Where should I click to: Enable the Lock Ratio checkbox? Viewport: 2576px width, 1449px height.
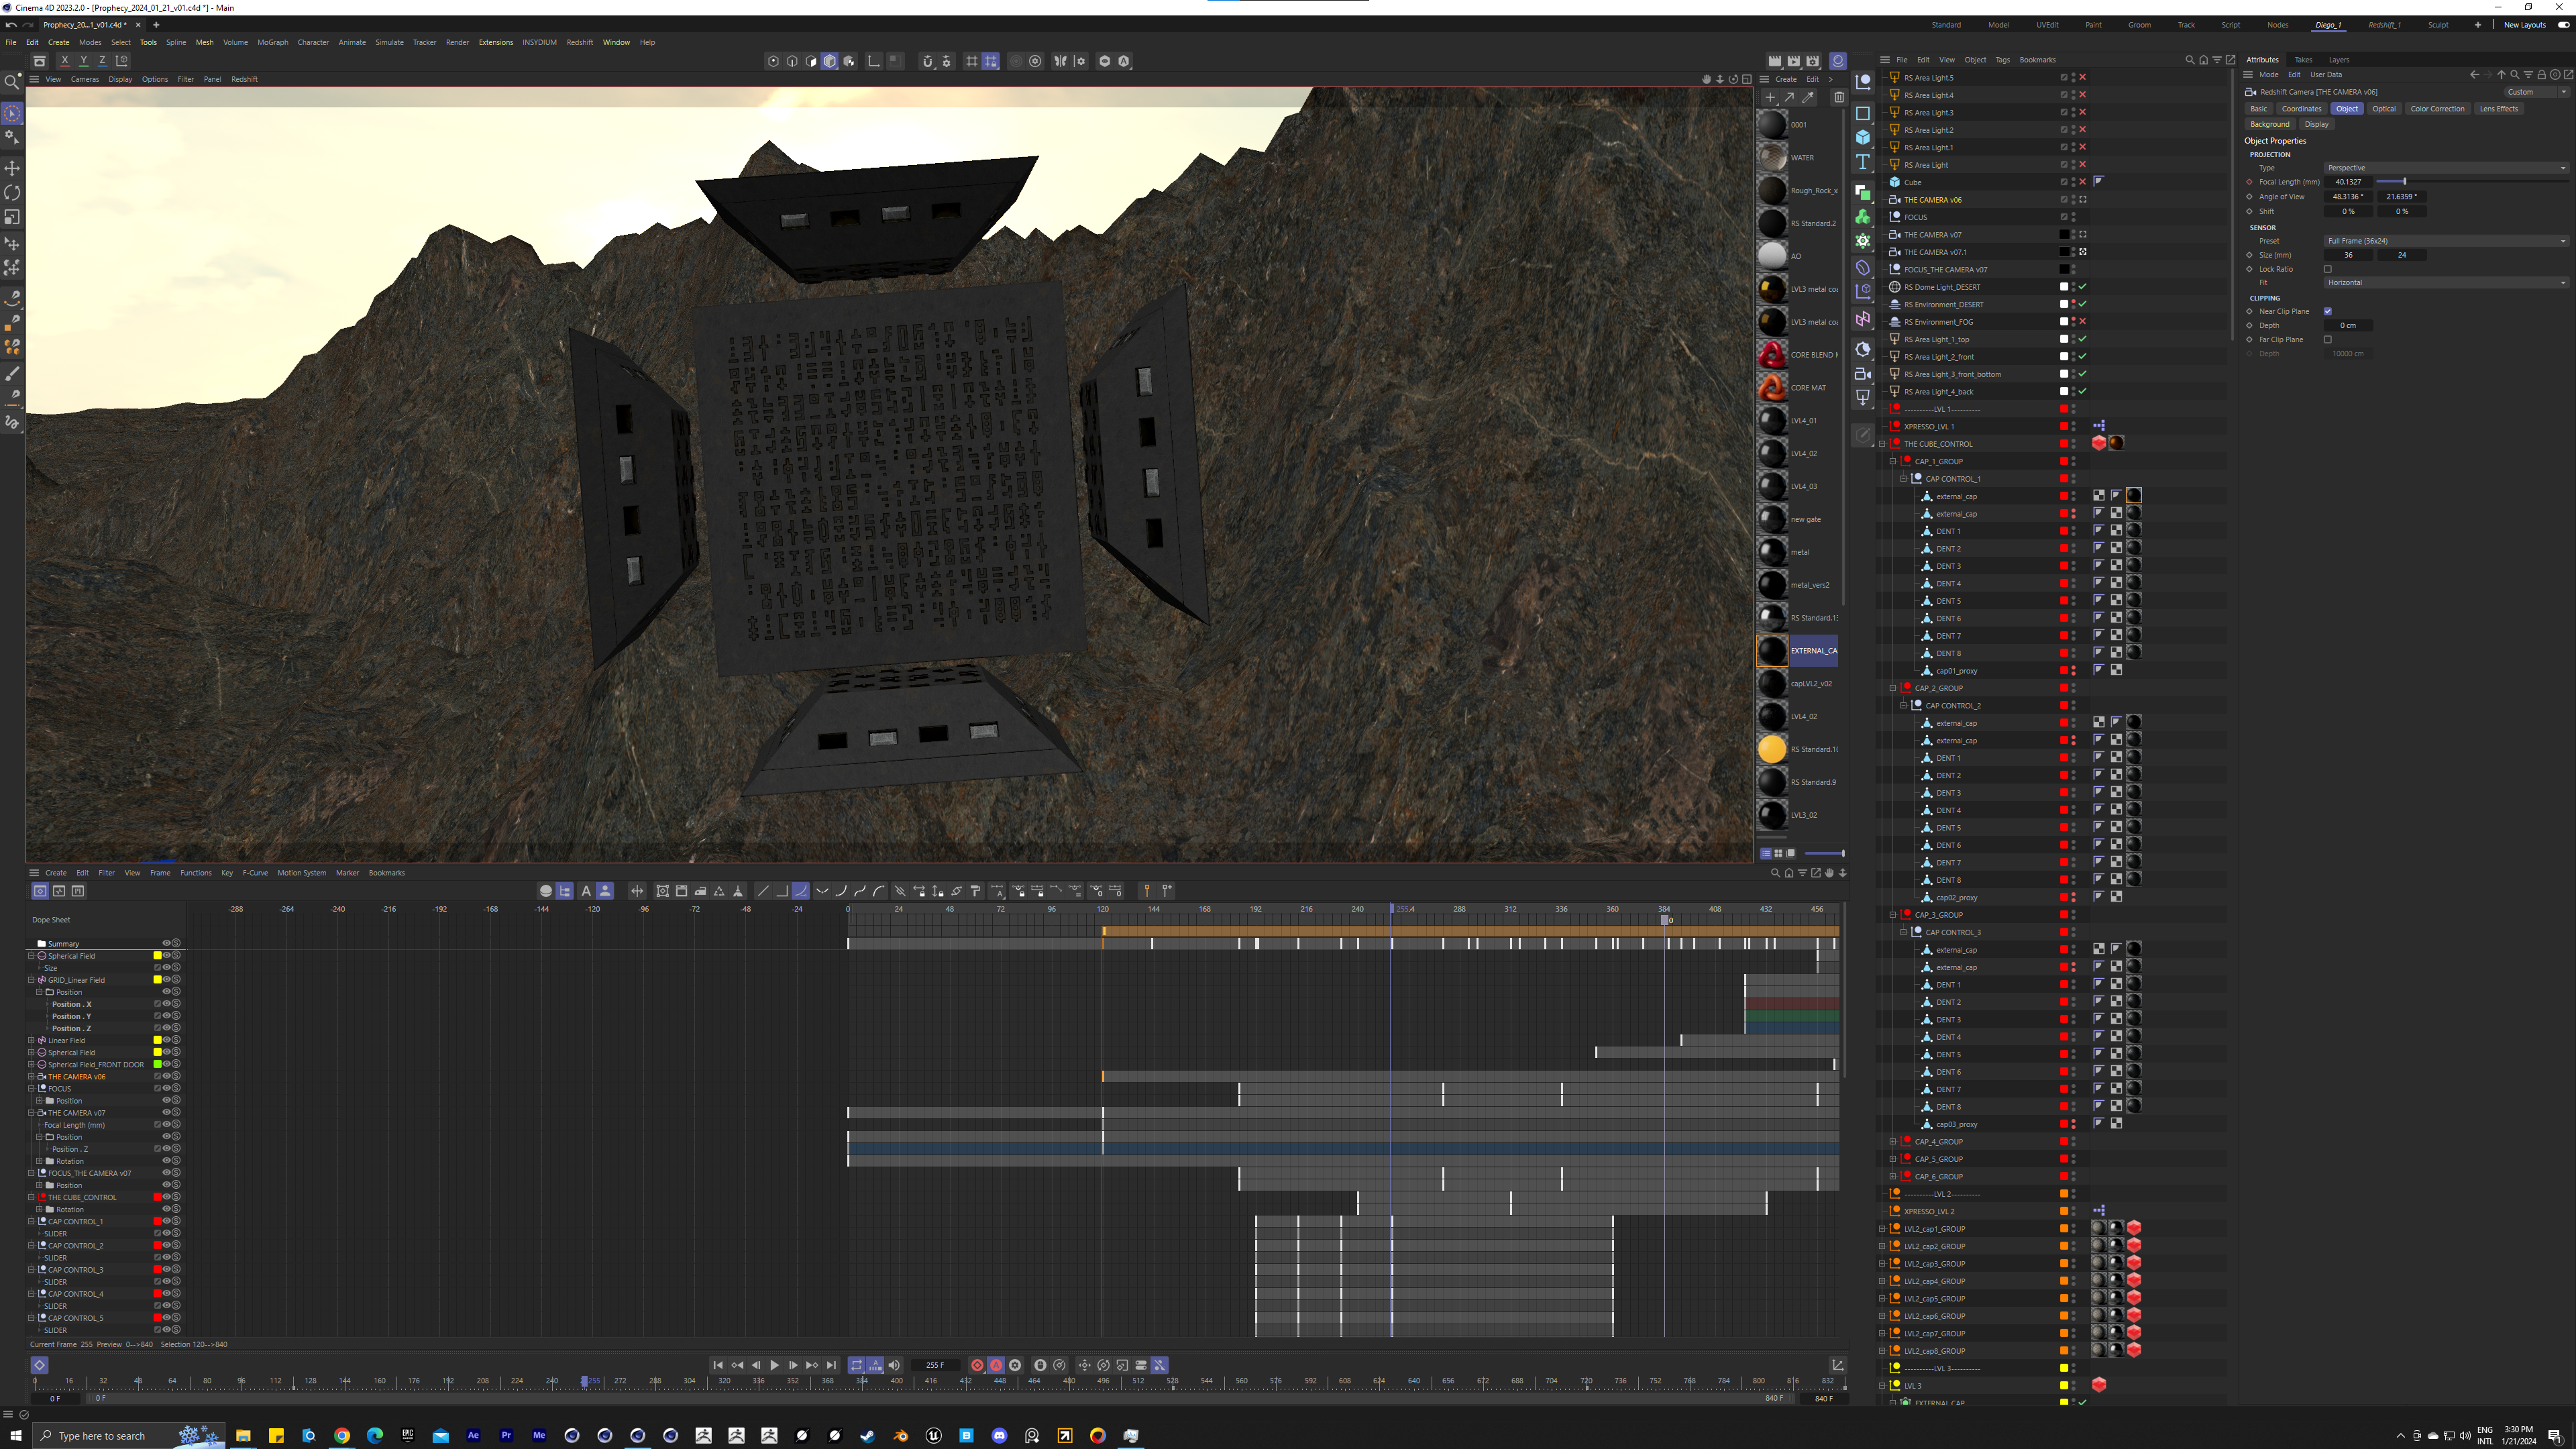(2327, 269)
